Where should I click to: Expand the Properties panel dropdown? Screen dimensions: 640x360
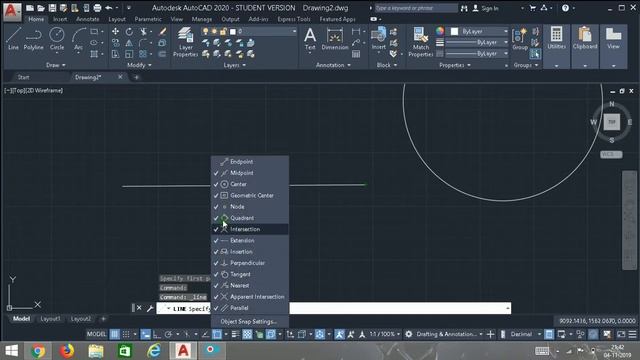pos(454,65)
